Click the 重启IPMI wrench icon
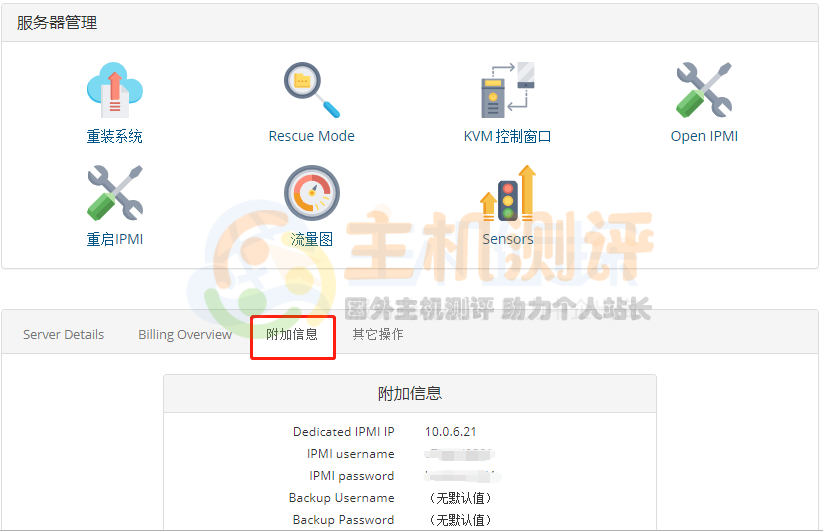 click(x=114, y=193)
